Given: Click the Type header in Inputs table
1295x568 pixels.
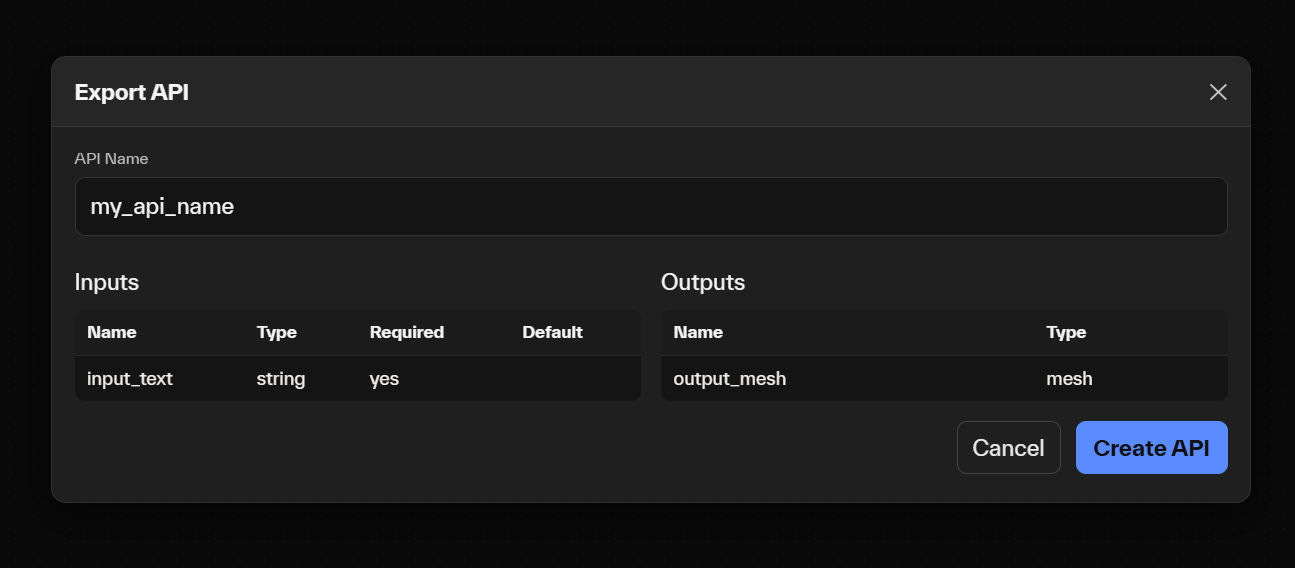Looking at the screenshot, I should click(277, 332).
